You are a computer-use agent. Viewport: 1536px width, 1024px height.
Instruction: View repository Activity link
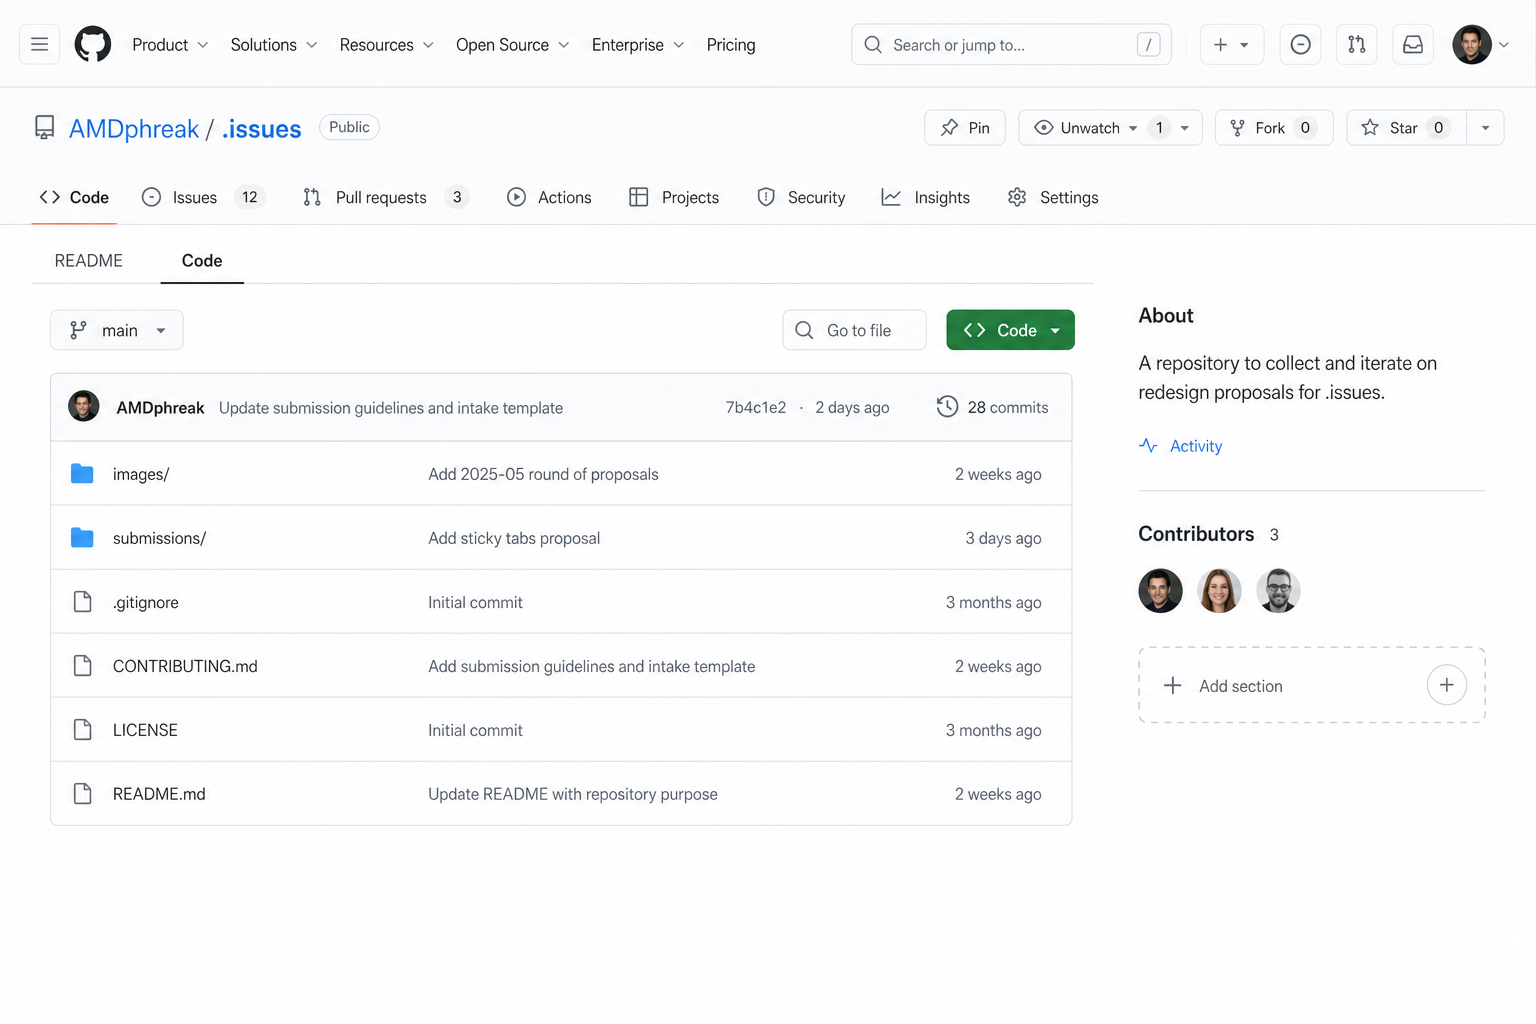click(x=1181, y=446)
